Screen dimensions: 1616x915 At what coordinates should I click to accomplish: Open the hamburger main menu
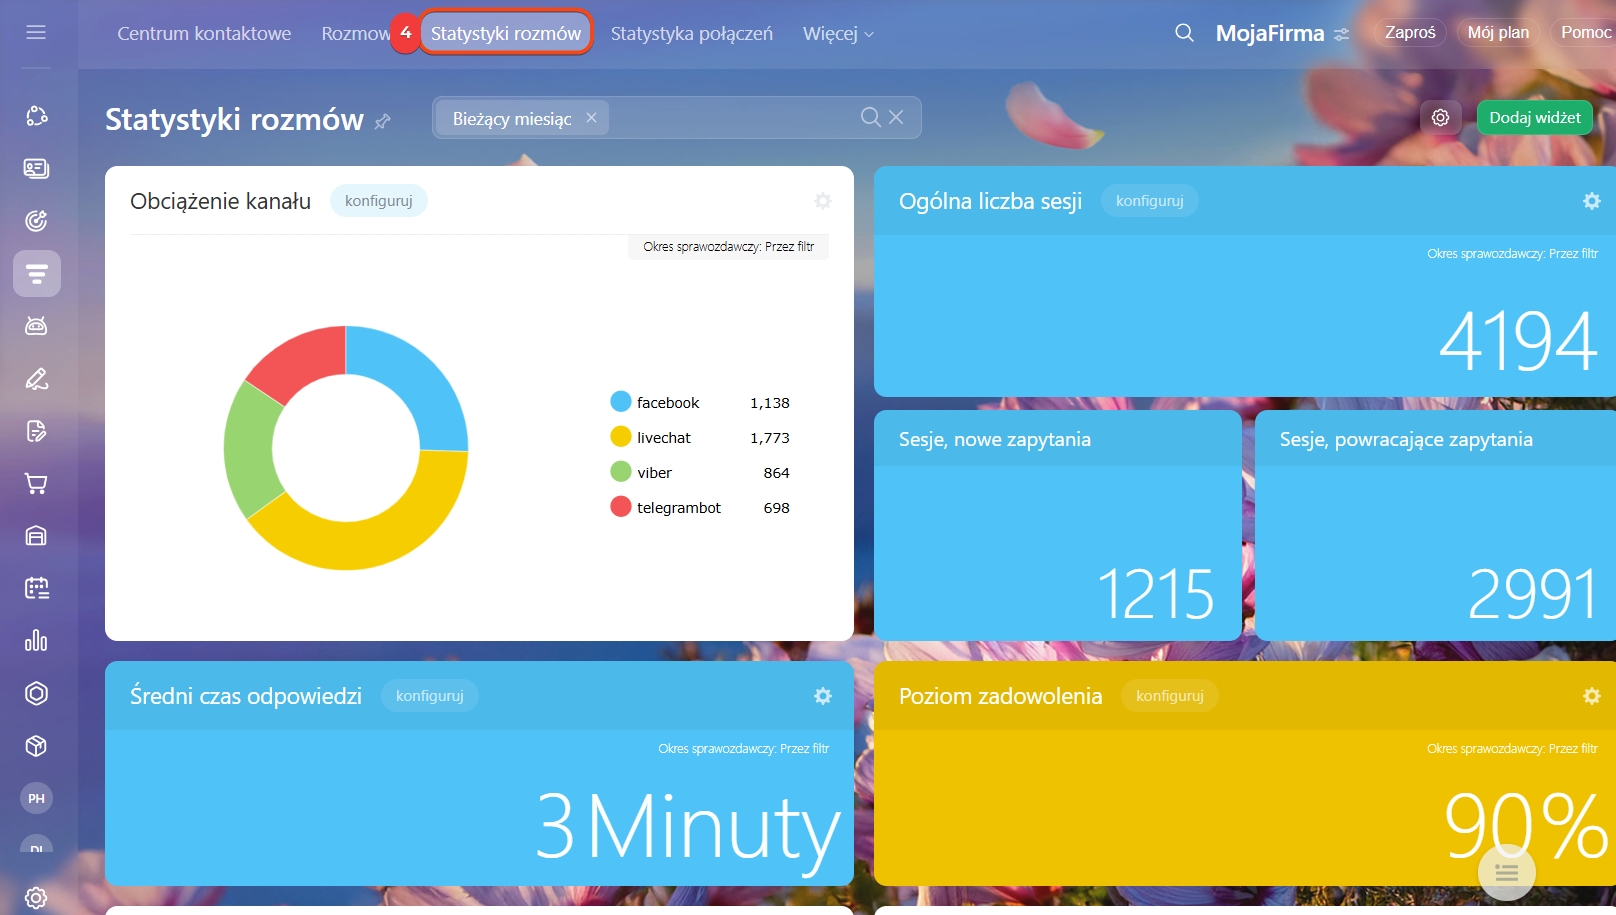[x=36, y=32]
